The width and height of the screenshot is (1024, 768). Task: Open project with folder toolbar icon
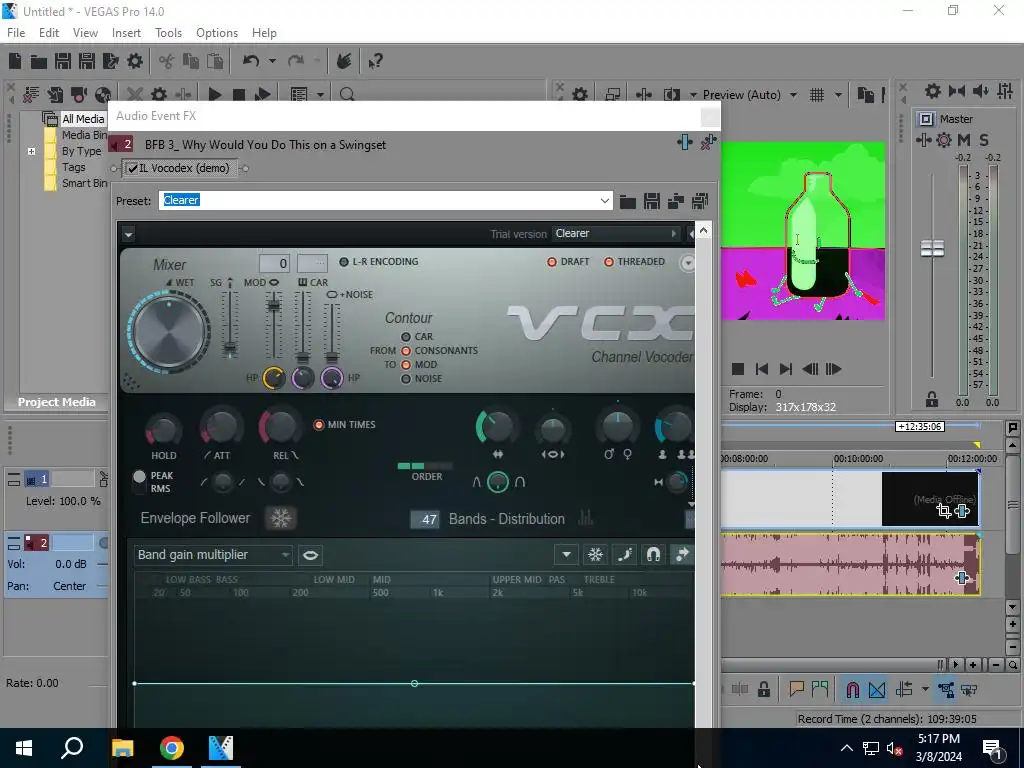point(39,61)
